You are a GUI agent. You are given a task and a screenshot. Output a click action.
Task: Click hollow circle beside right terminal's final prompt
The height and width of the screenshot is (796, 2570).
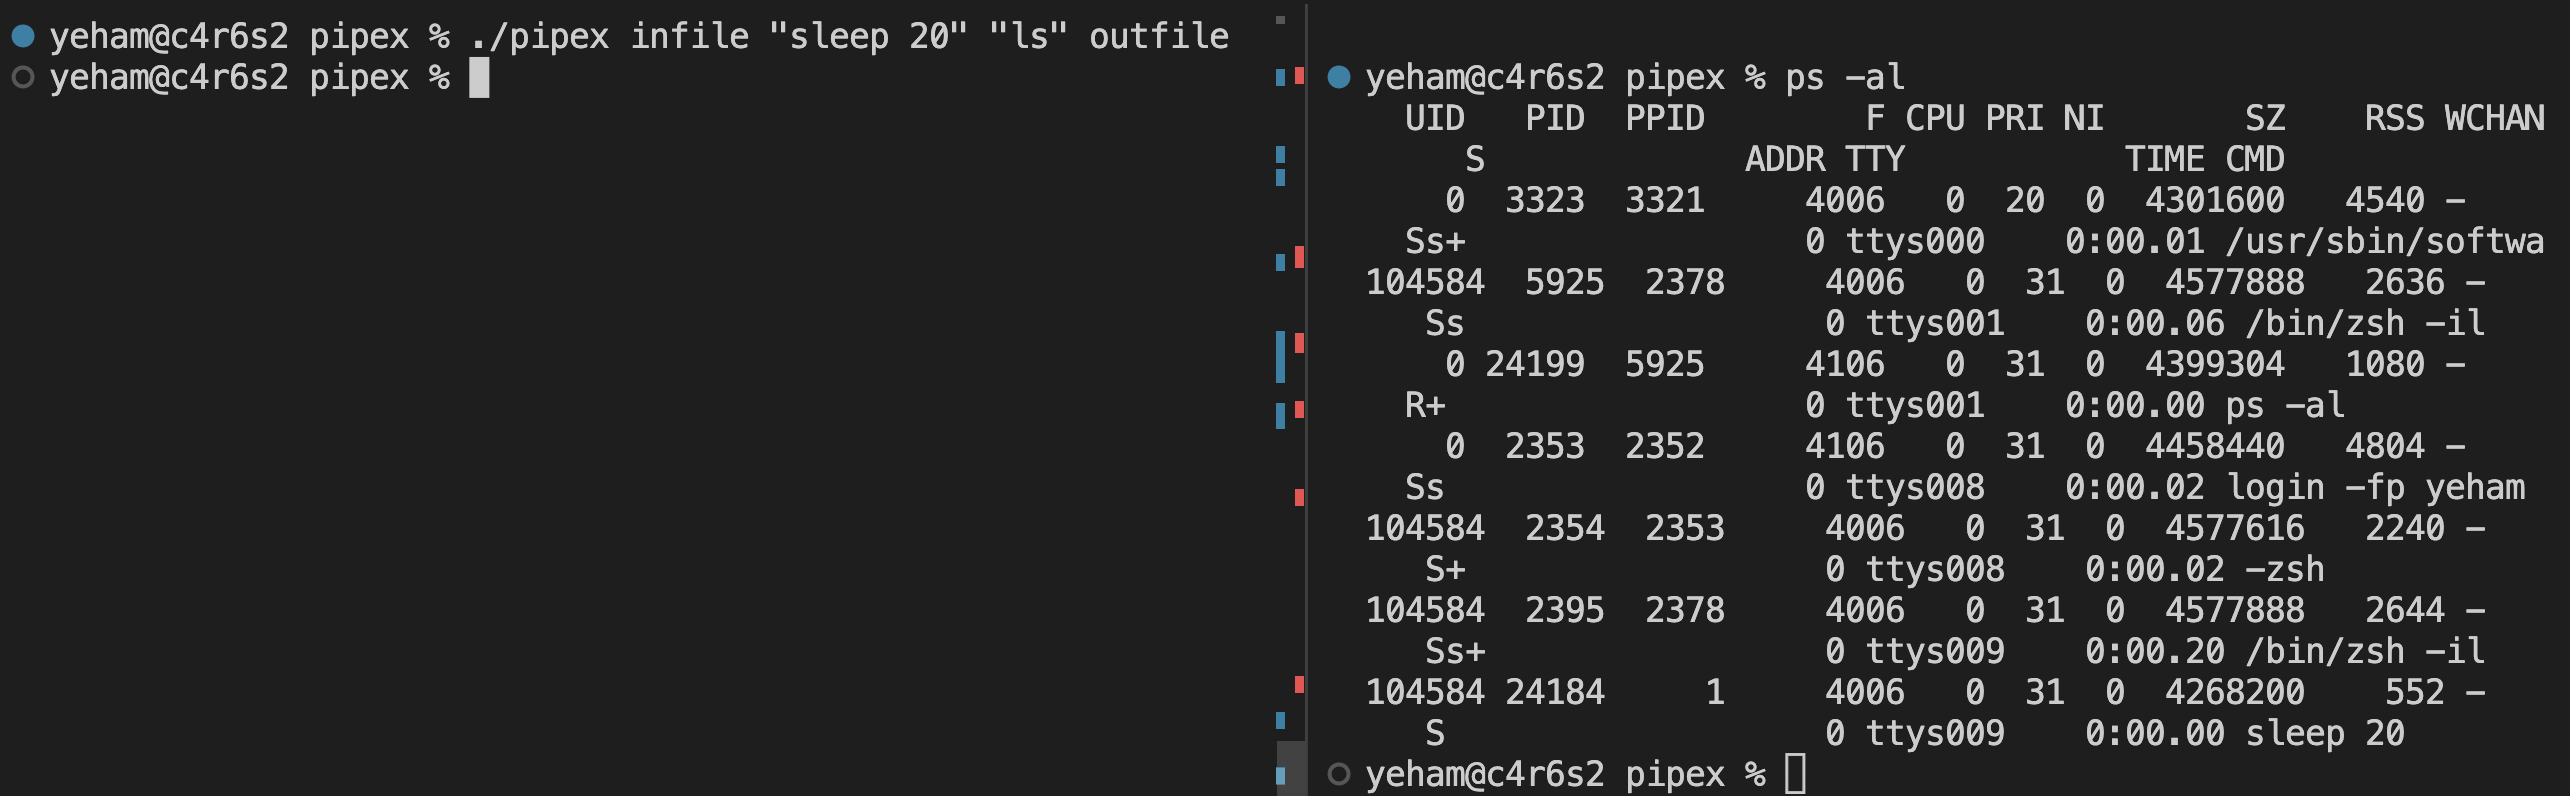pyautogui.click(x=1339, y=774)
